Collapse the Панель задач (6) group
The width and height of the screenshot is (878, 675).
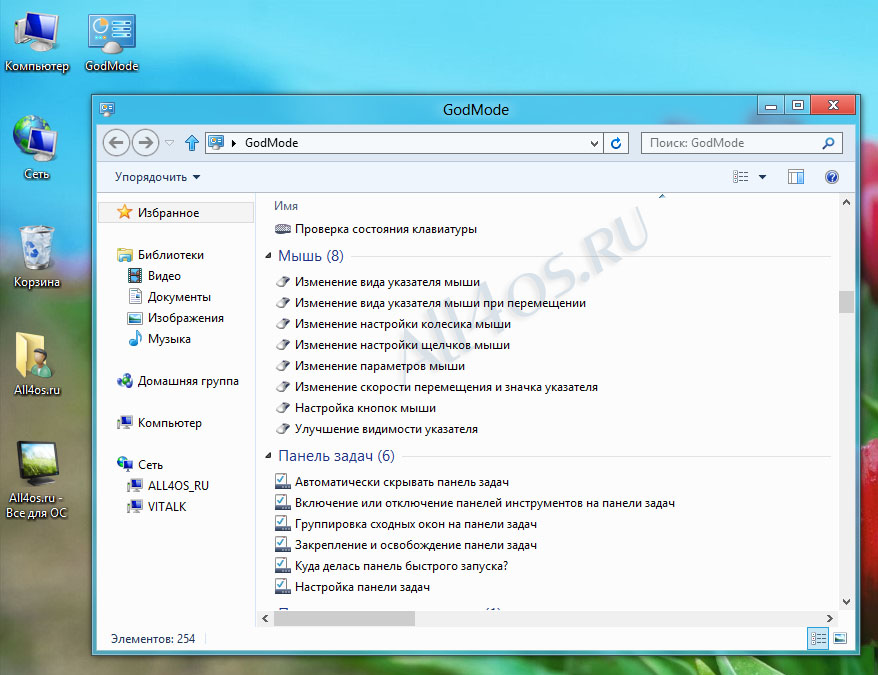(268, 456)
